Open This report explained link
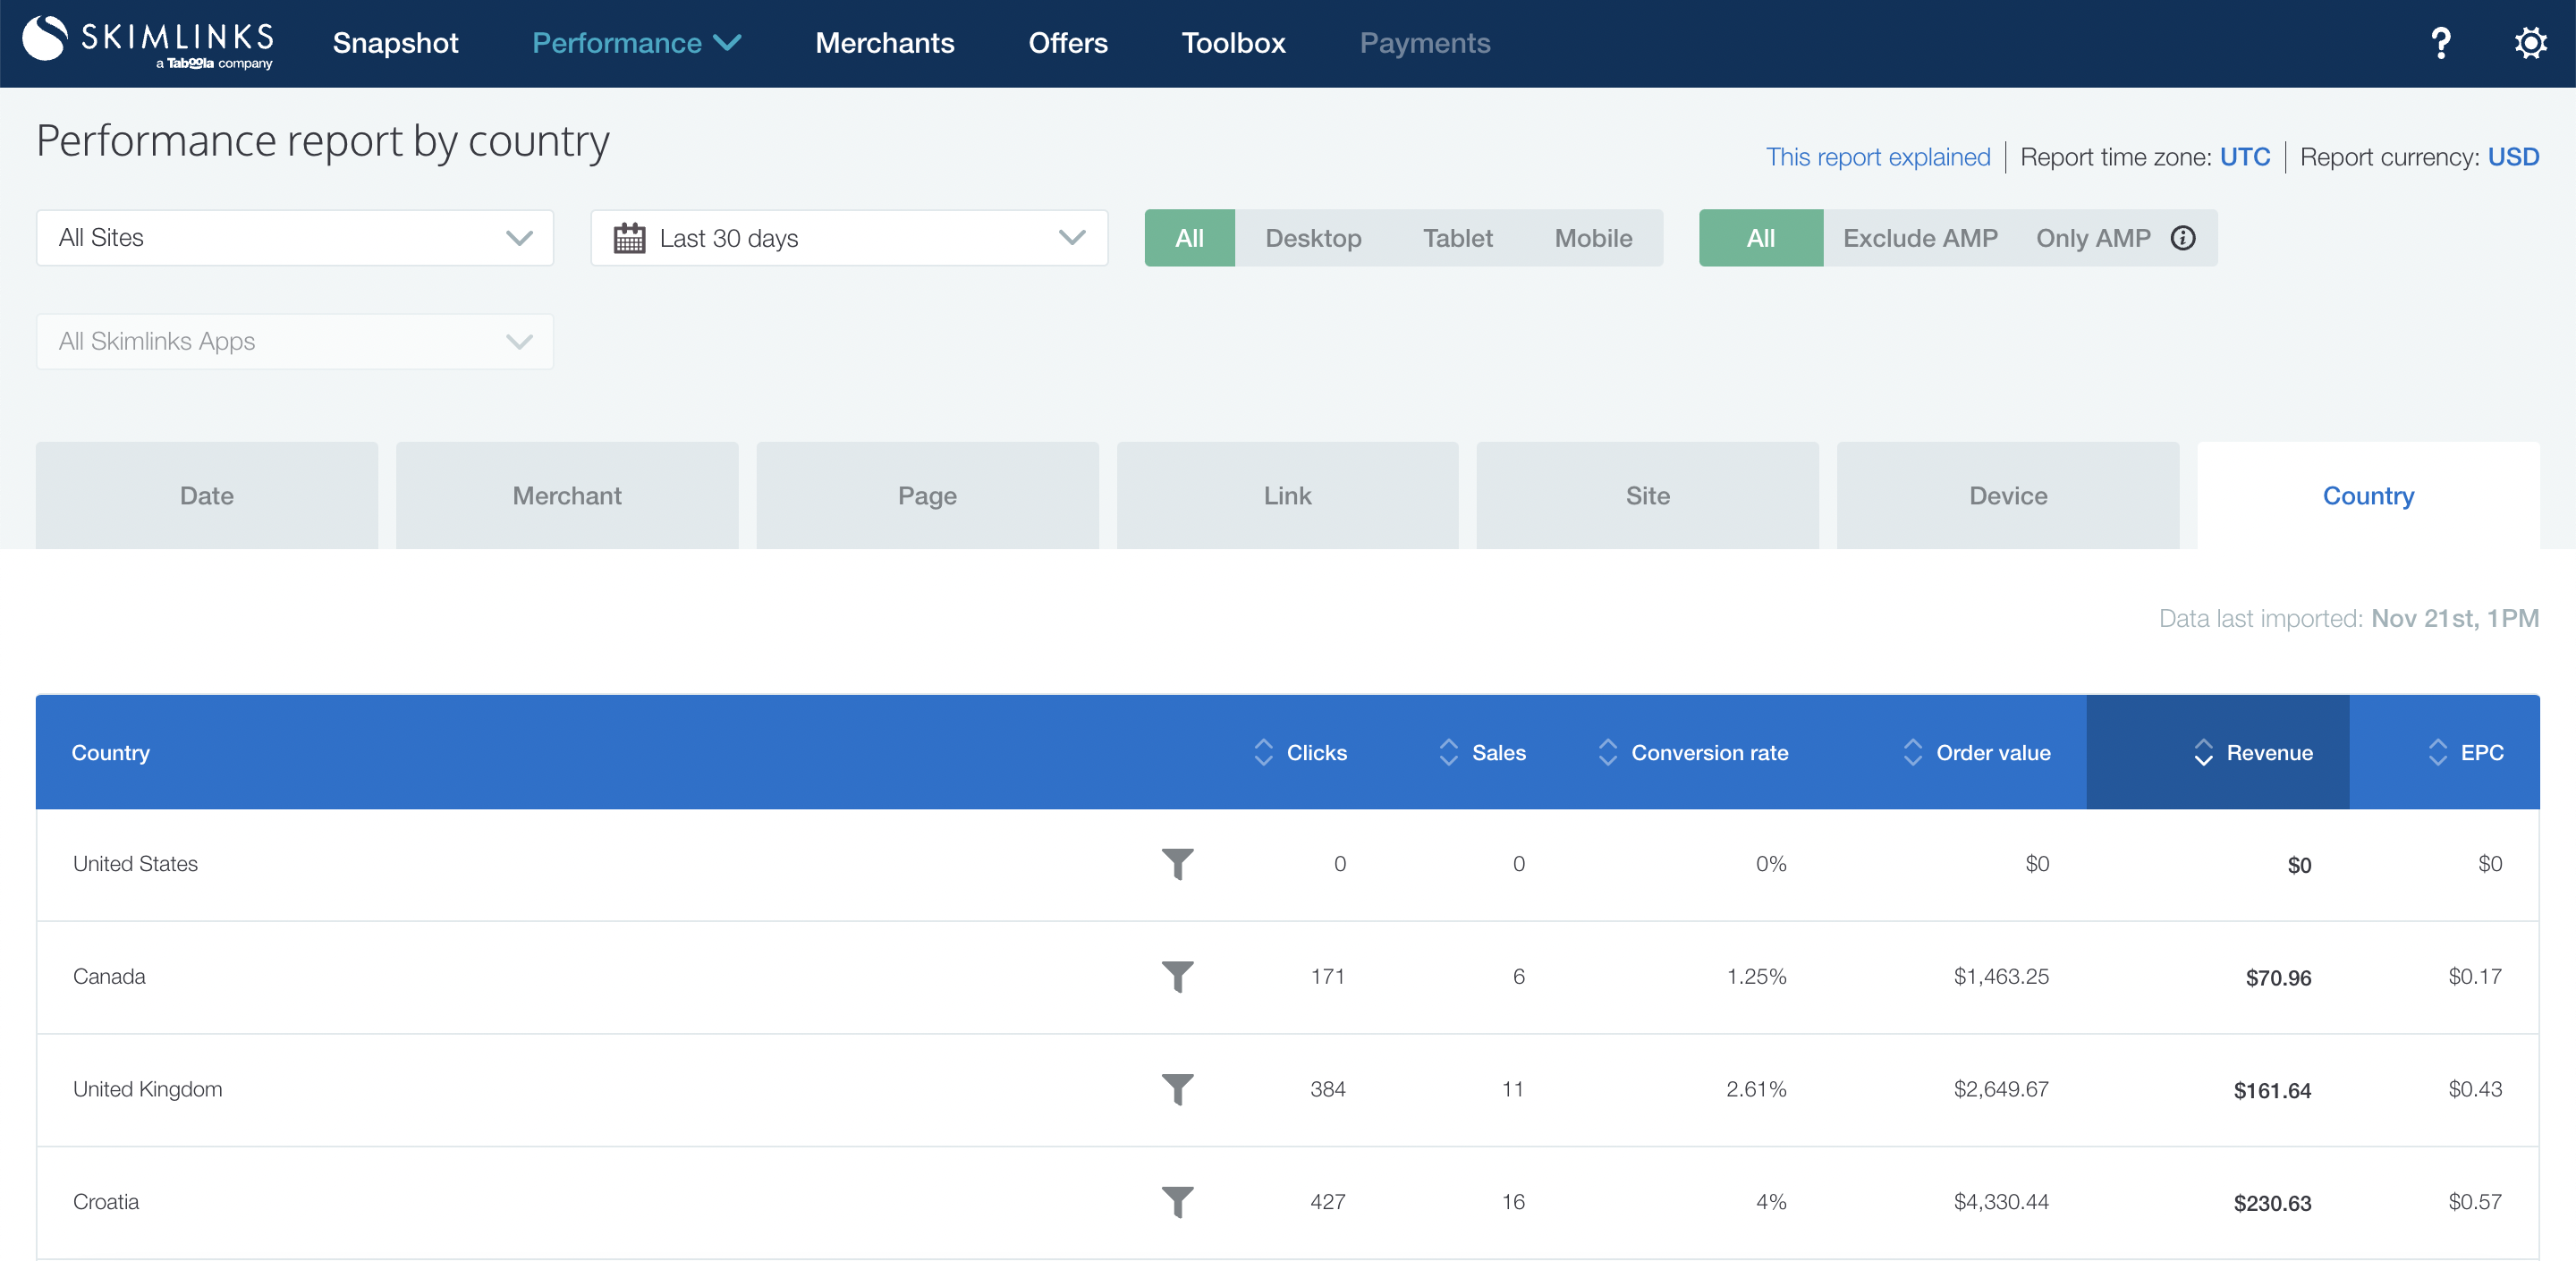Screen dimensions: 2576x1261 (x=1877, y=157)
